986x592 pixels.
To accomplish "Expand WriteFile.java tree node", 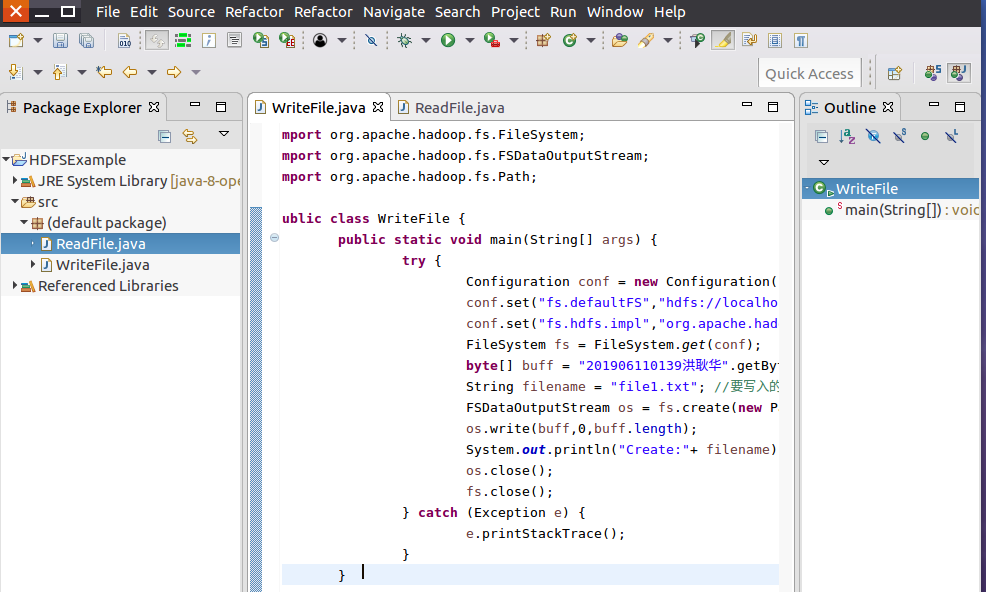I will (x=33, y=264).
